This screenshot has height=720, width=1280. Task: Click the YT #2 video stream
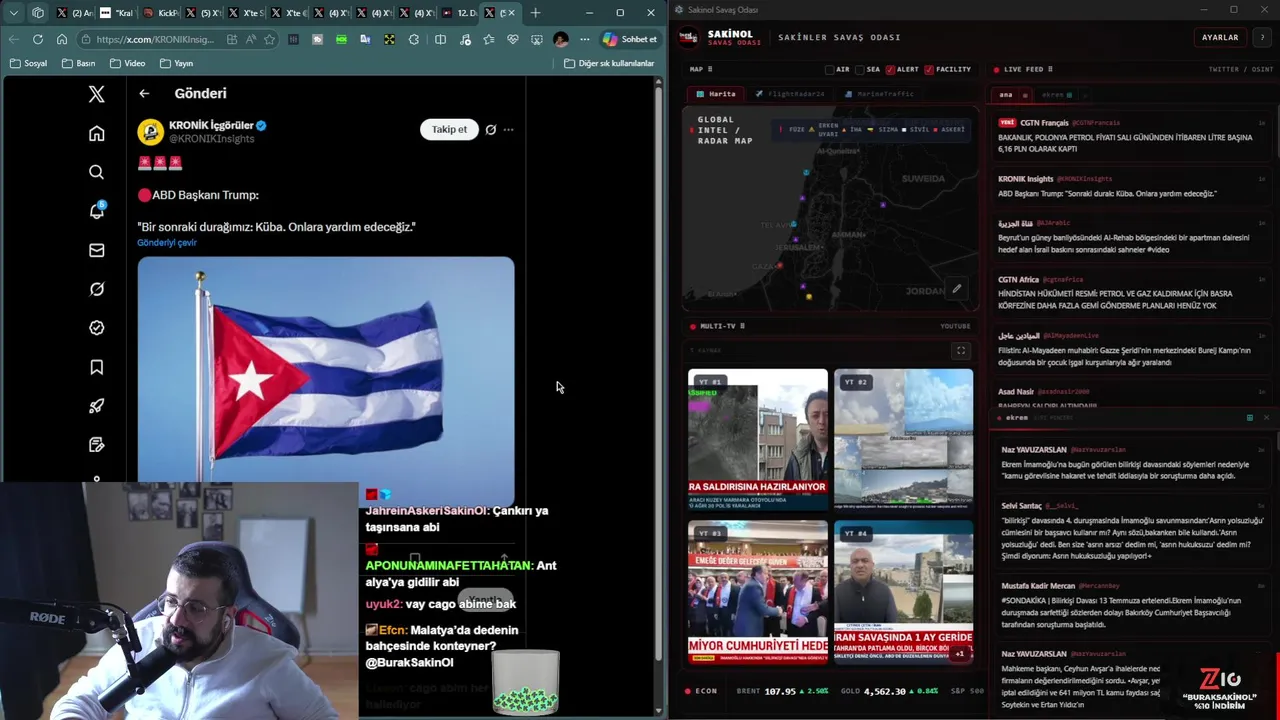point(903,439)
